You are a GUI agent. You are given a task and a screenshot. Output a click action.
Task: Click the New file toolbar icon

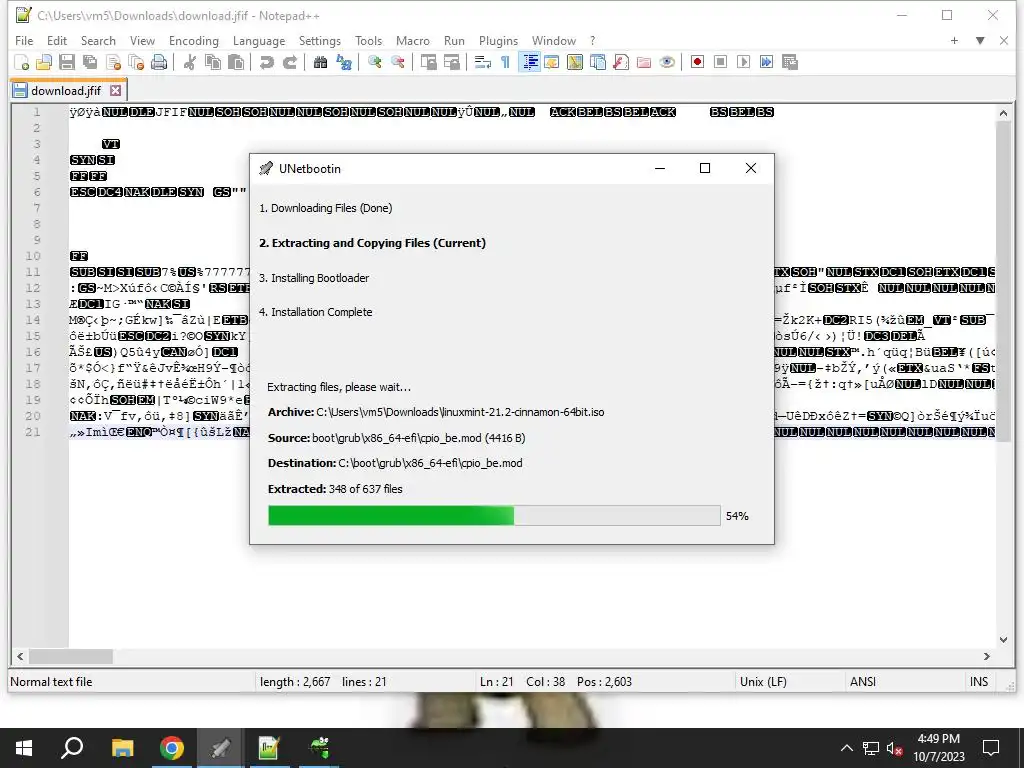coord(21,62)
